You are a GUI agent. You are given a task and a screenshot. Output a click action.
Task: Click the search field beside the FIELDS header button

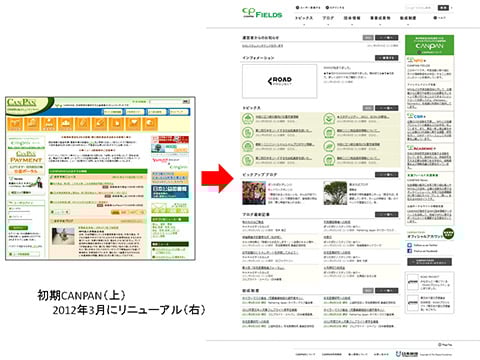(420, 8)
